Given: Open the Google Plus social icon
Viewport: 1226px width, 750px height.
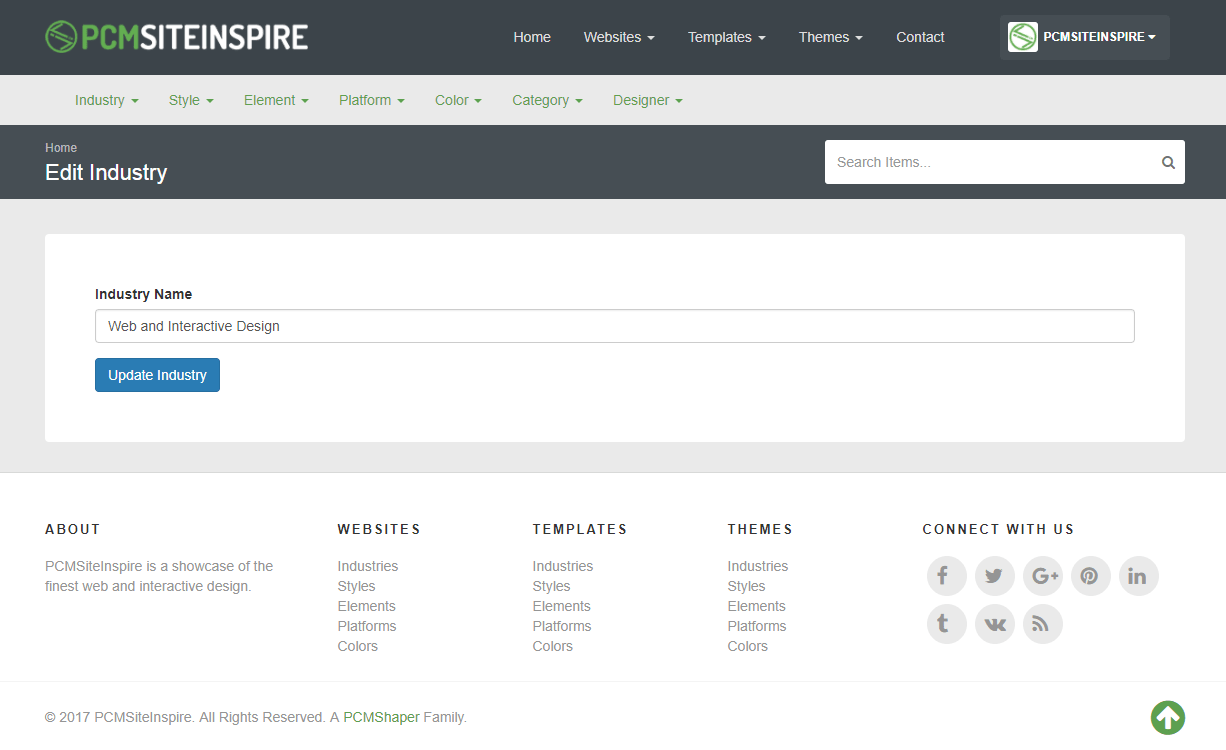Looking at the screenshot, I should 1042,576.
